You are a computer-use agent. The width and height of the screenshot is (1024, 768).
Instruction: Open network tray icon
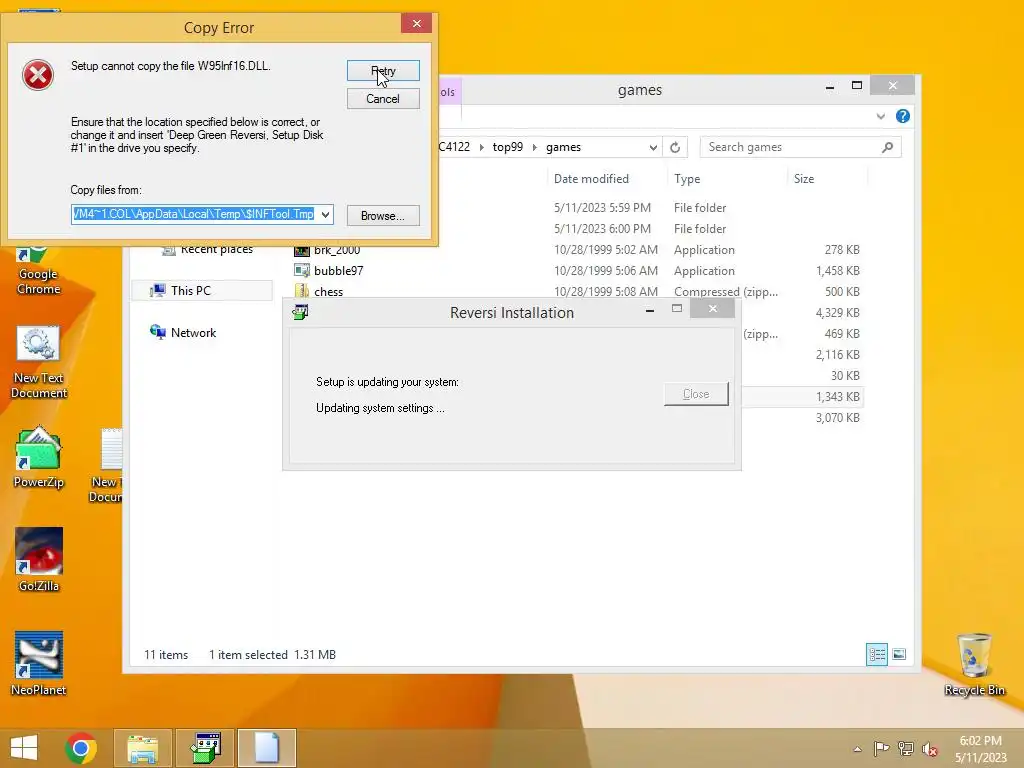pos(905,748)
